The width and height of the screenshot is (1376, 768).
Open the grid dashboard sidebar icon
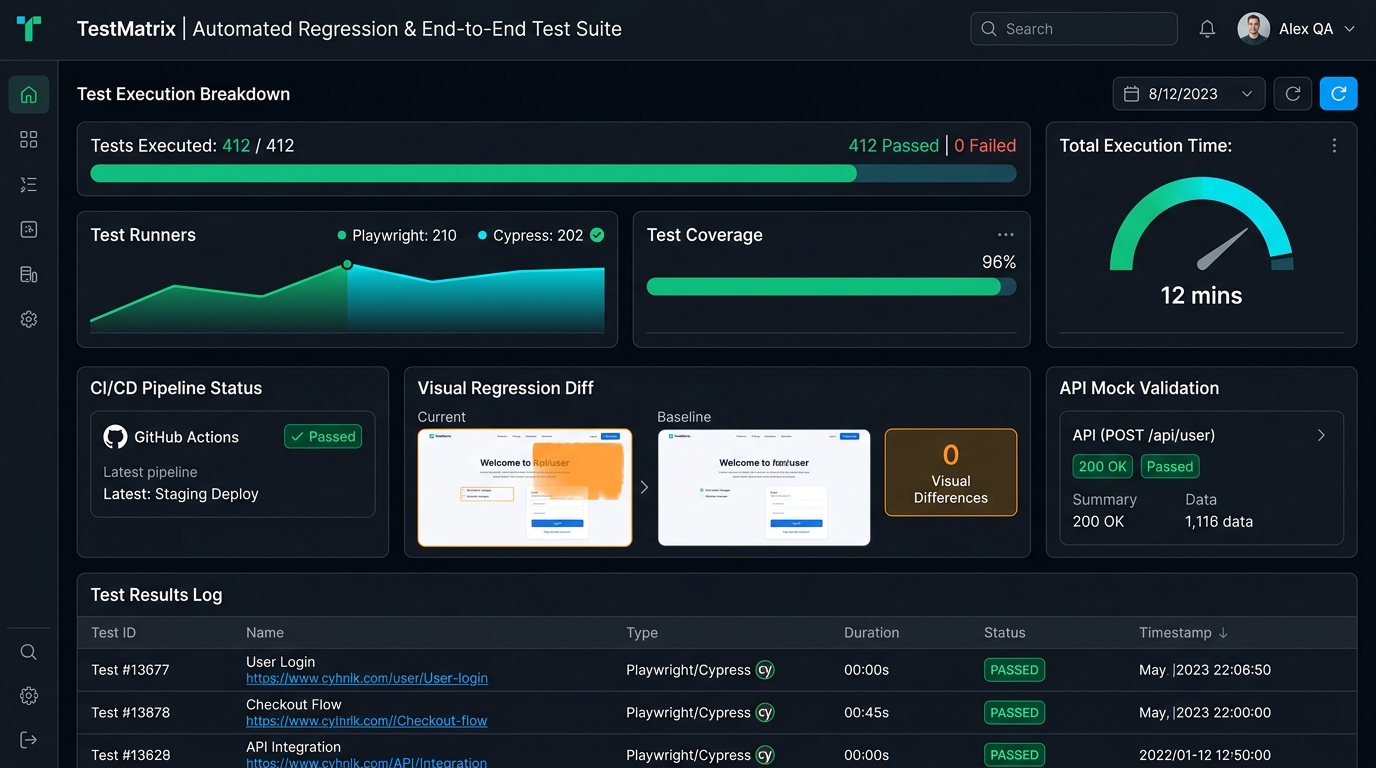28,140
